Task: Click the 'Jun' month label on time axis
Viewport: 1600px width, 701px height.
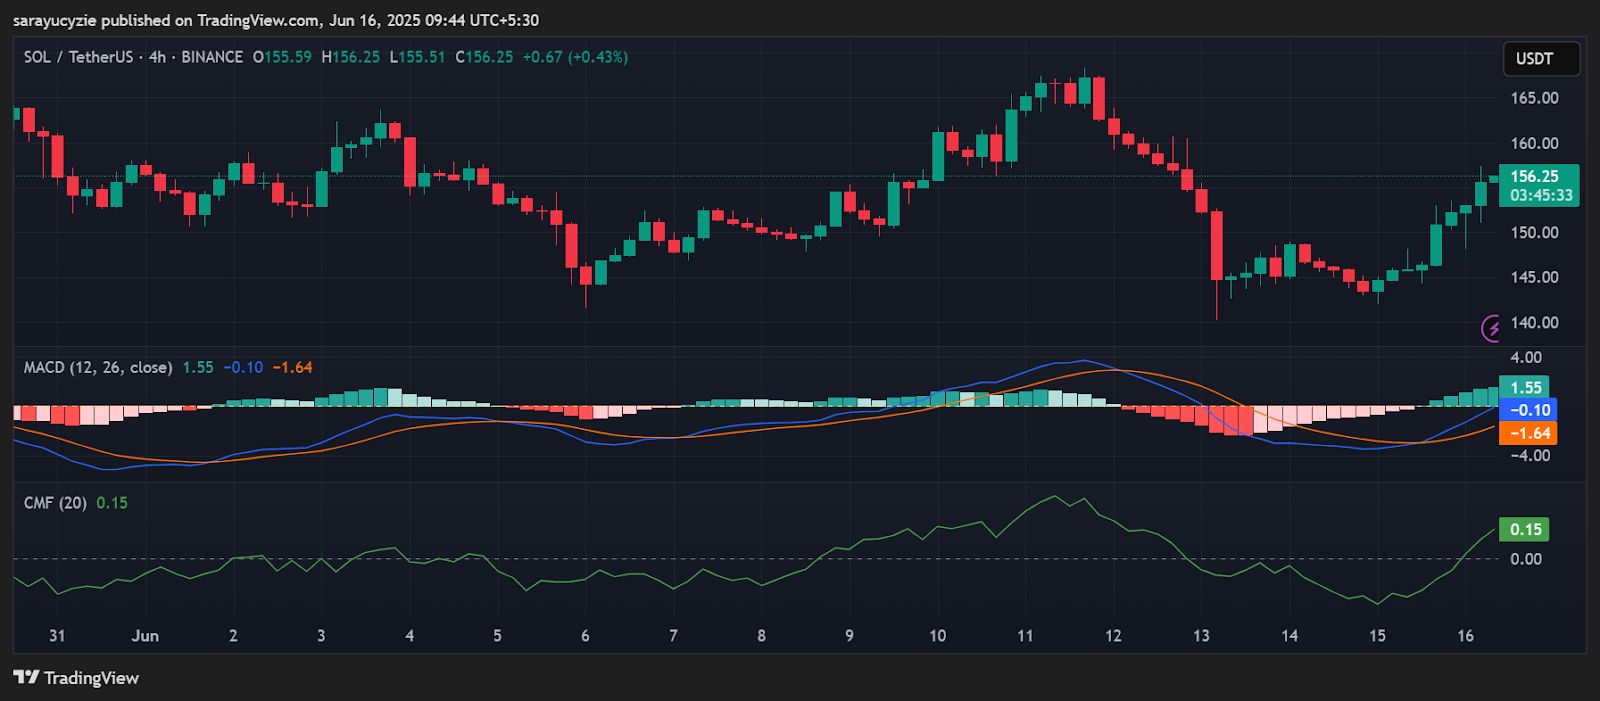Action: (x=145, y=636)
